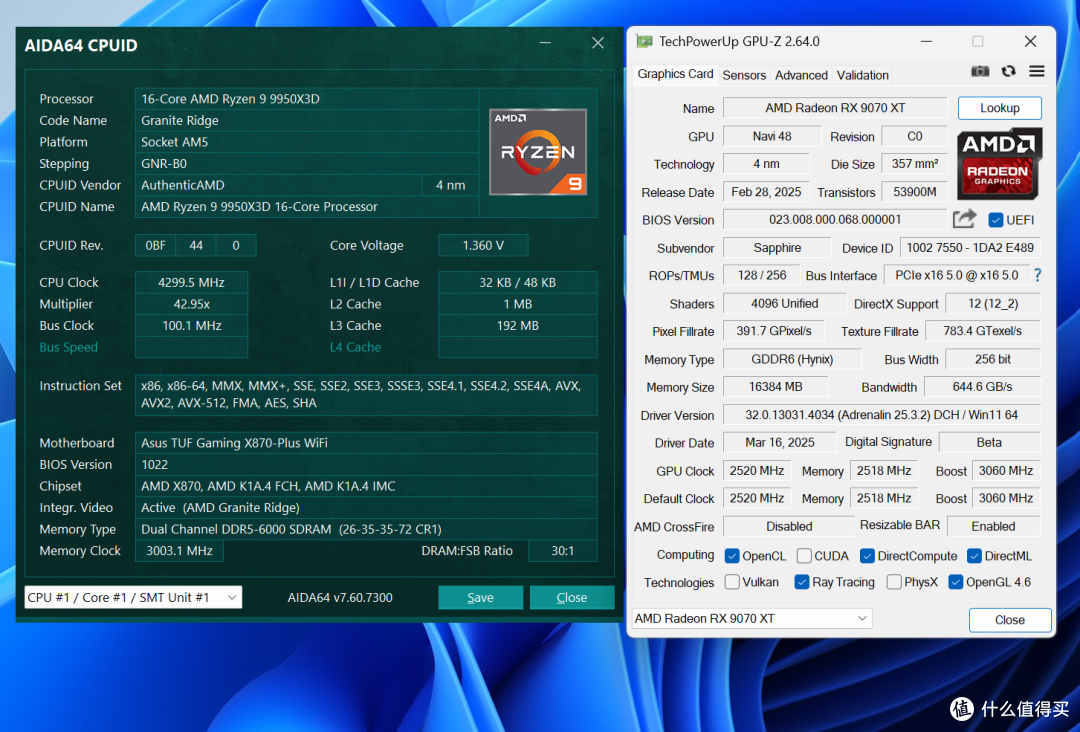Click the BIOS Version field 023.008.000.068.000001
The image size is (1080, 732).
tap(835, 219)
